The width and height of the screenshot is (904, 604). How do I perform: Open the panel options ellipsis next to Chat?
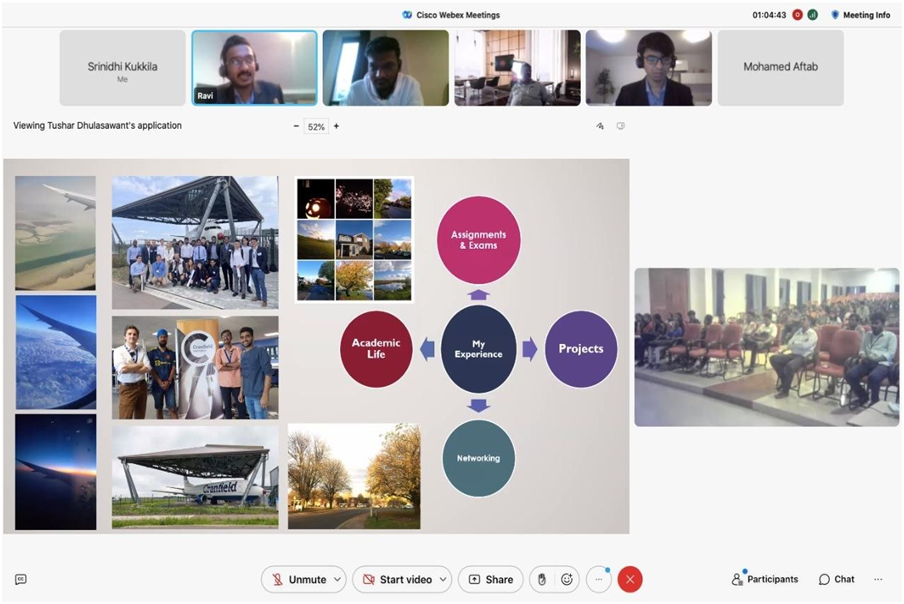(878, 579)
